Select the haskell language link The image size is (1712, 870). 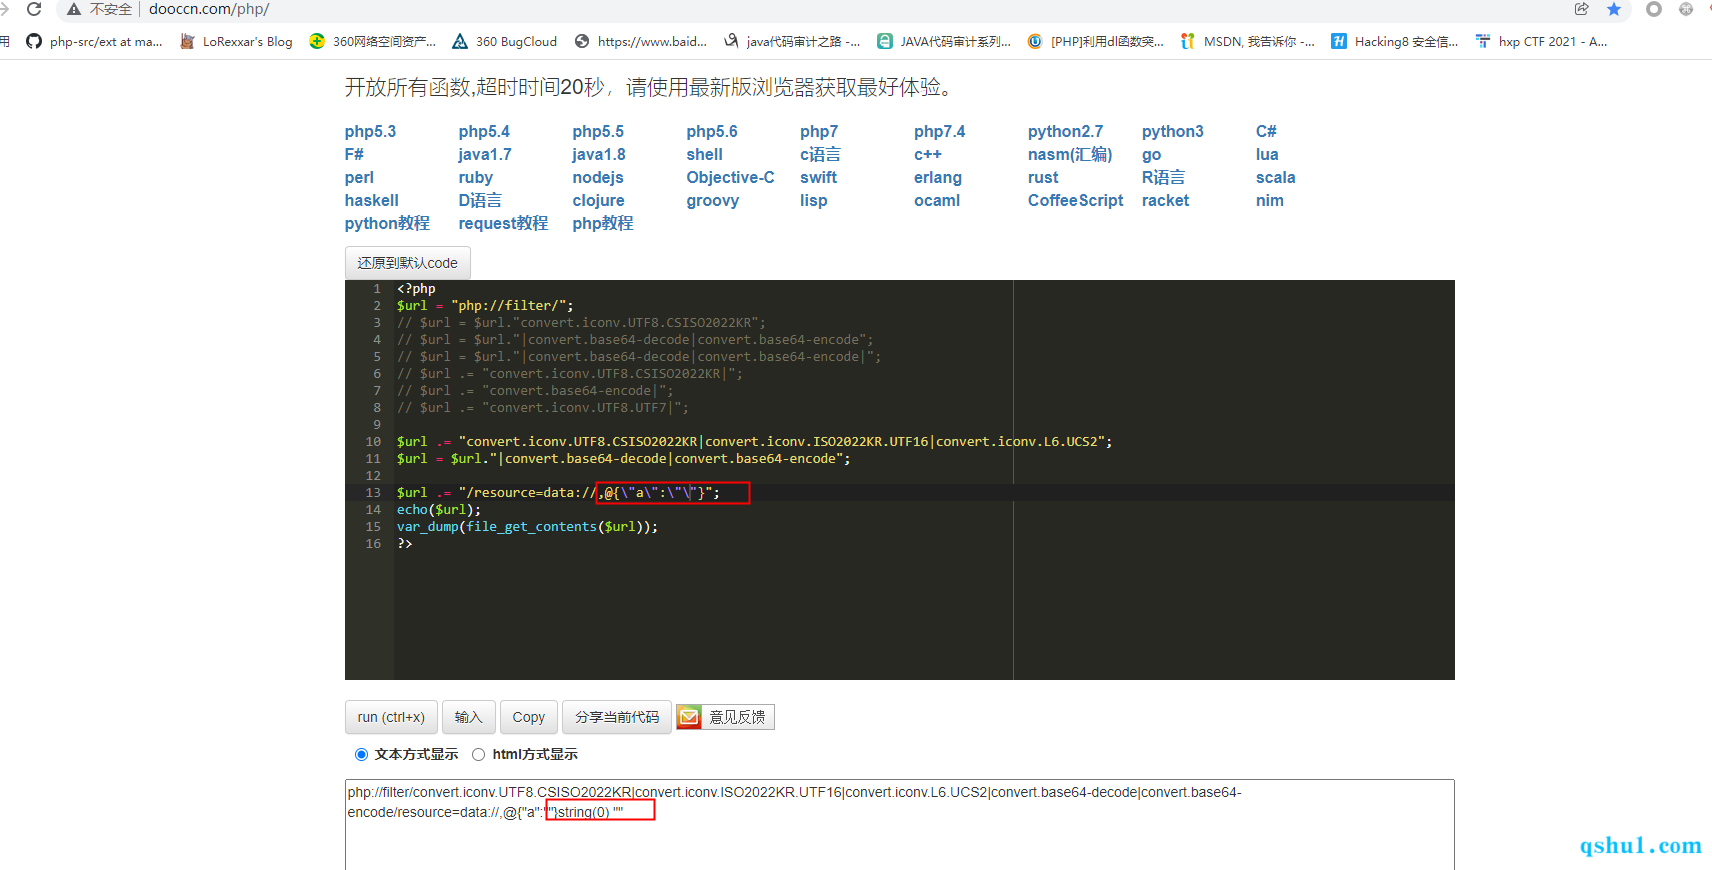(x=372, y=200)
